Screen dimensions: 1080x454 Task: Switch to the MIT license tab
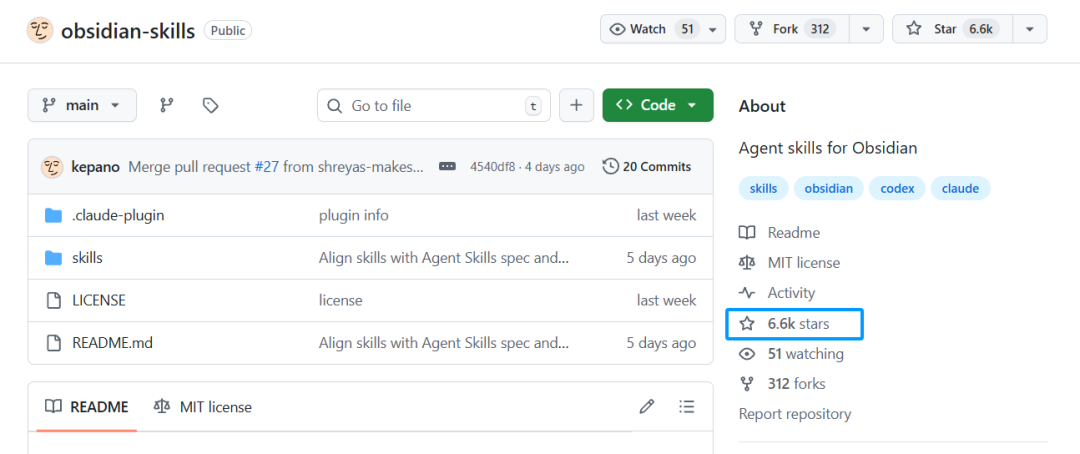point(203,407)
